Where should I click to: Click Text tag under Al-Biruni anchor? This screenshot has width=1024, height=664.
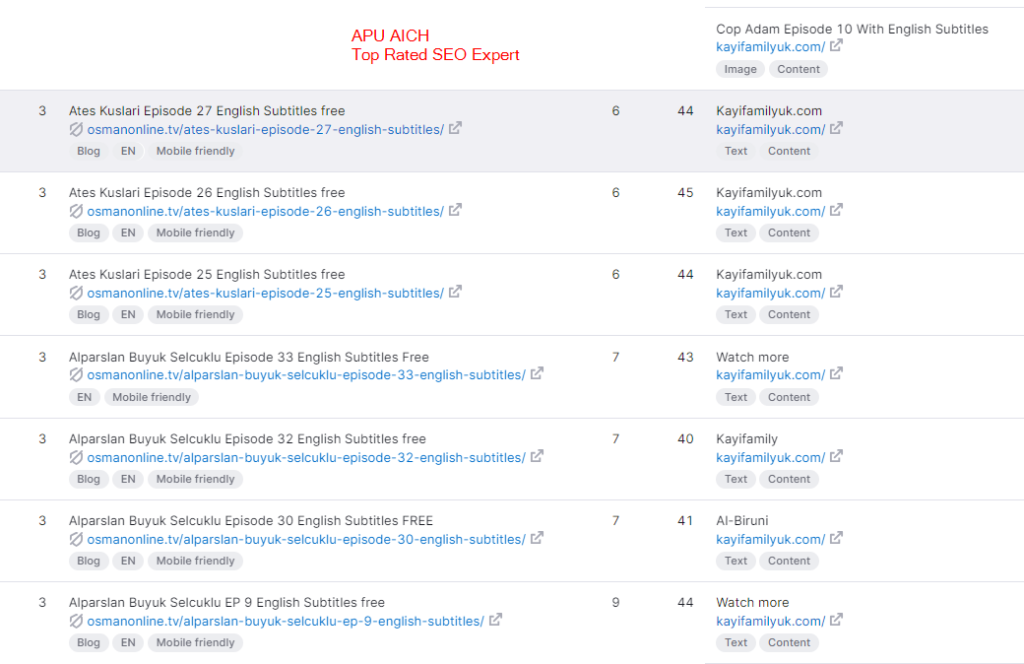click(736, 561)
